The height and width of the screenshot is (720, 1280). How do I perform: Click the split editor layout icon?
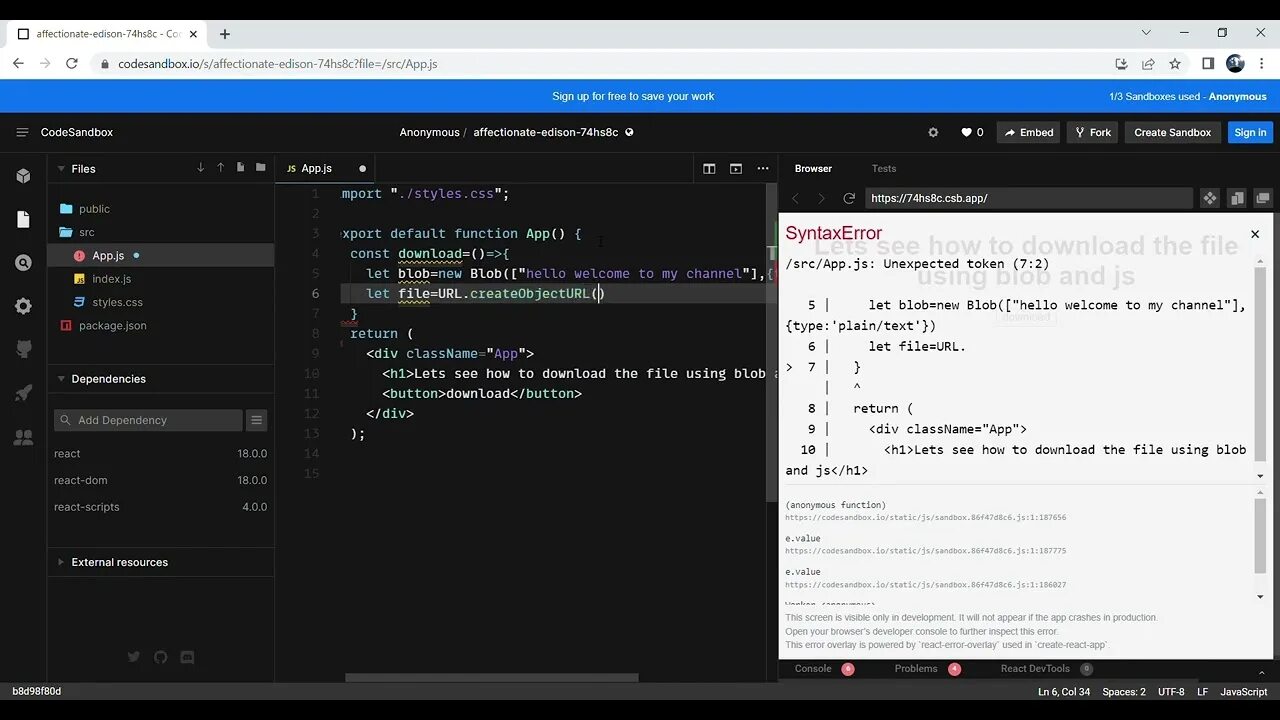click(709, 169)
